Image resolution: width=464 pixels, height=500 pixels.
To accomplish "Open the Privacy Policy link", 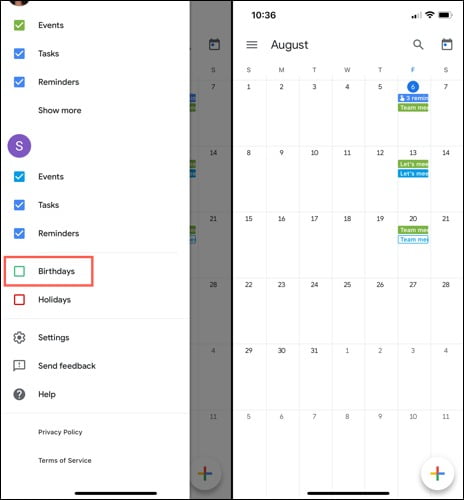I will click(x=60, y=432).
